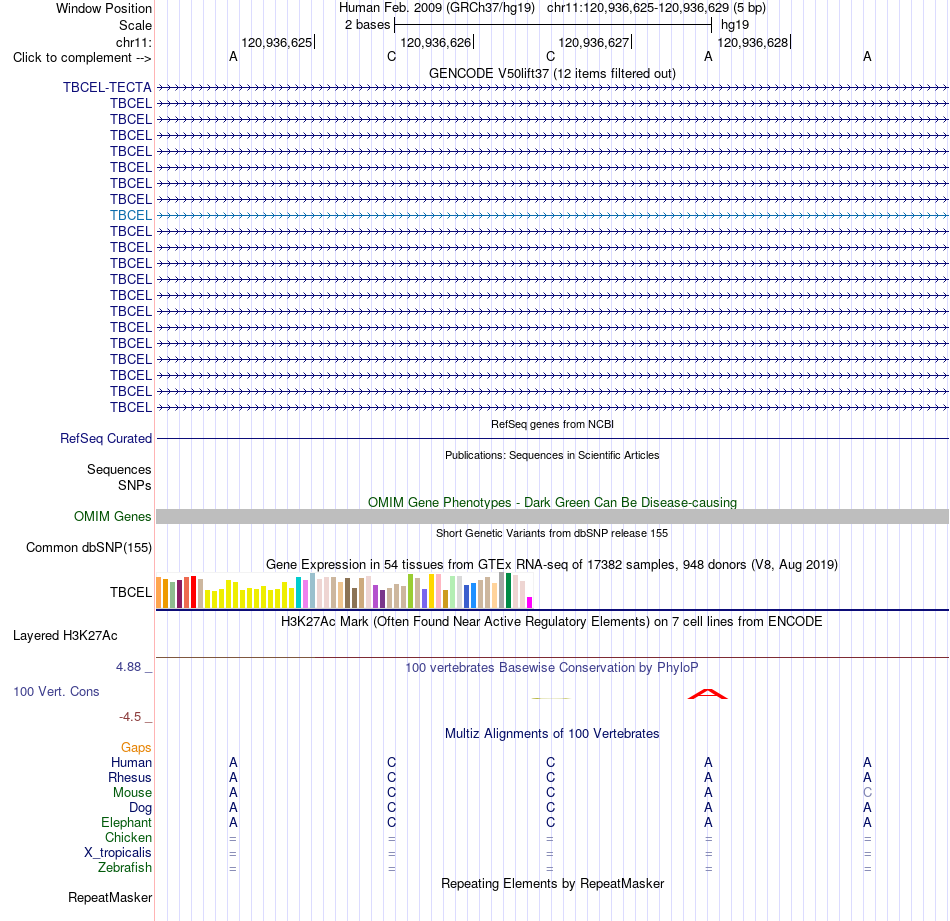
Task: Click the 100 Vert. Cons track label
Action: click(56, 691)
